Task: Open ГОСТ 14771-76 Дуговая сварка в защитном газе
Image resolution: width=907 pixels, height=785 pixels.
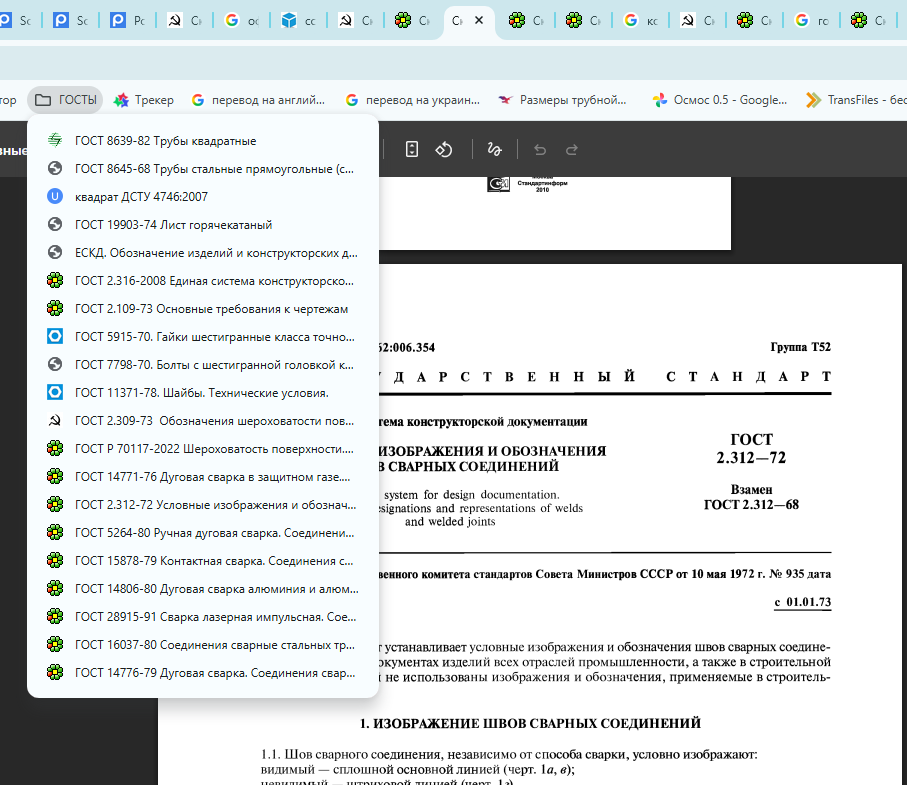Action: tap(203, 477)
